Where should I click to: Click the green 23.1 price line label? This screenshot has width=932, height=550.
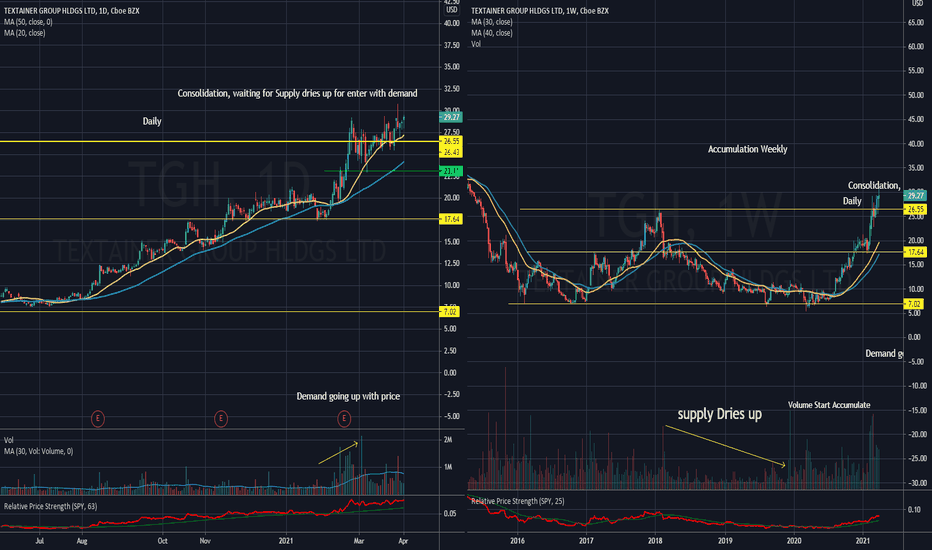coord(451,171)
